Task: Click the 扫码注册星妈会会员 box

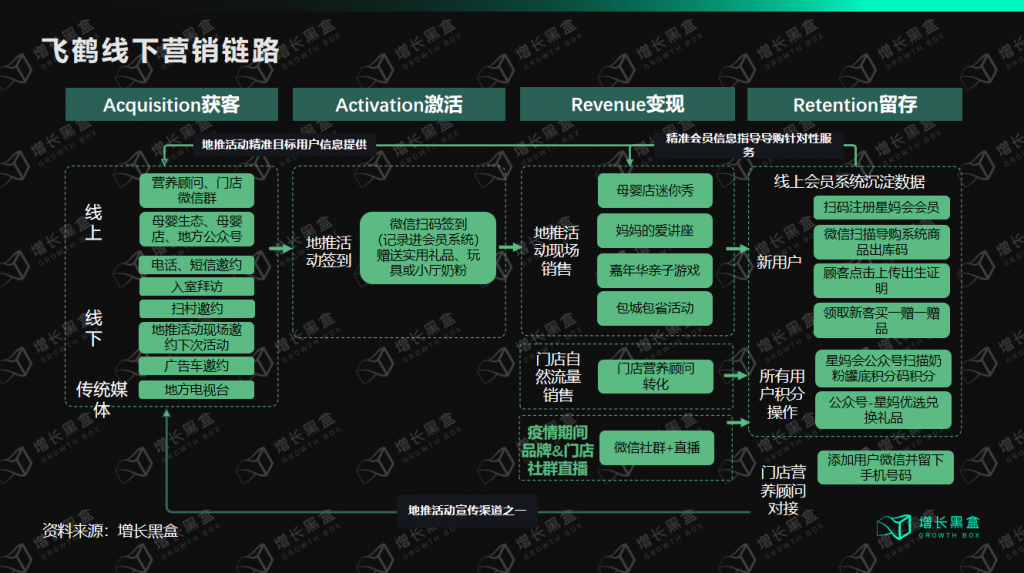Action: pos(881,207)
